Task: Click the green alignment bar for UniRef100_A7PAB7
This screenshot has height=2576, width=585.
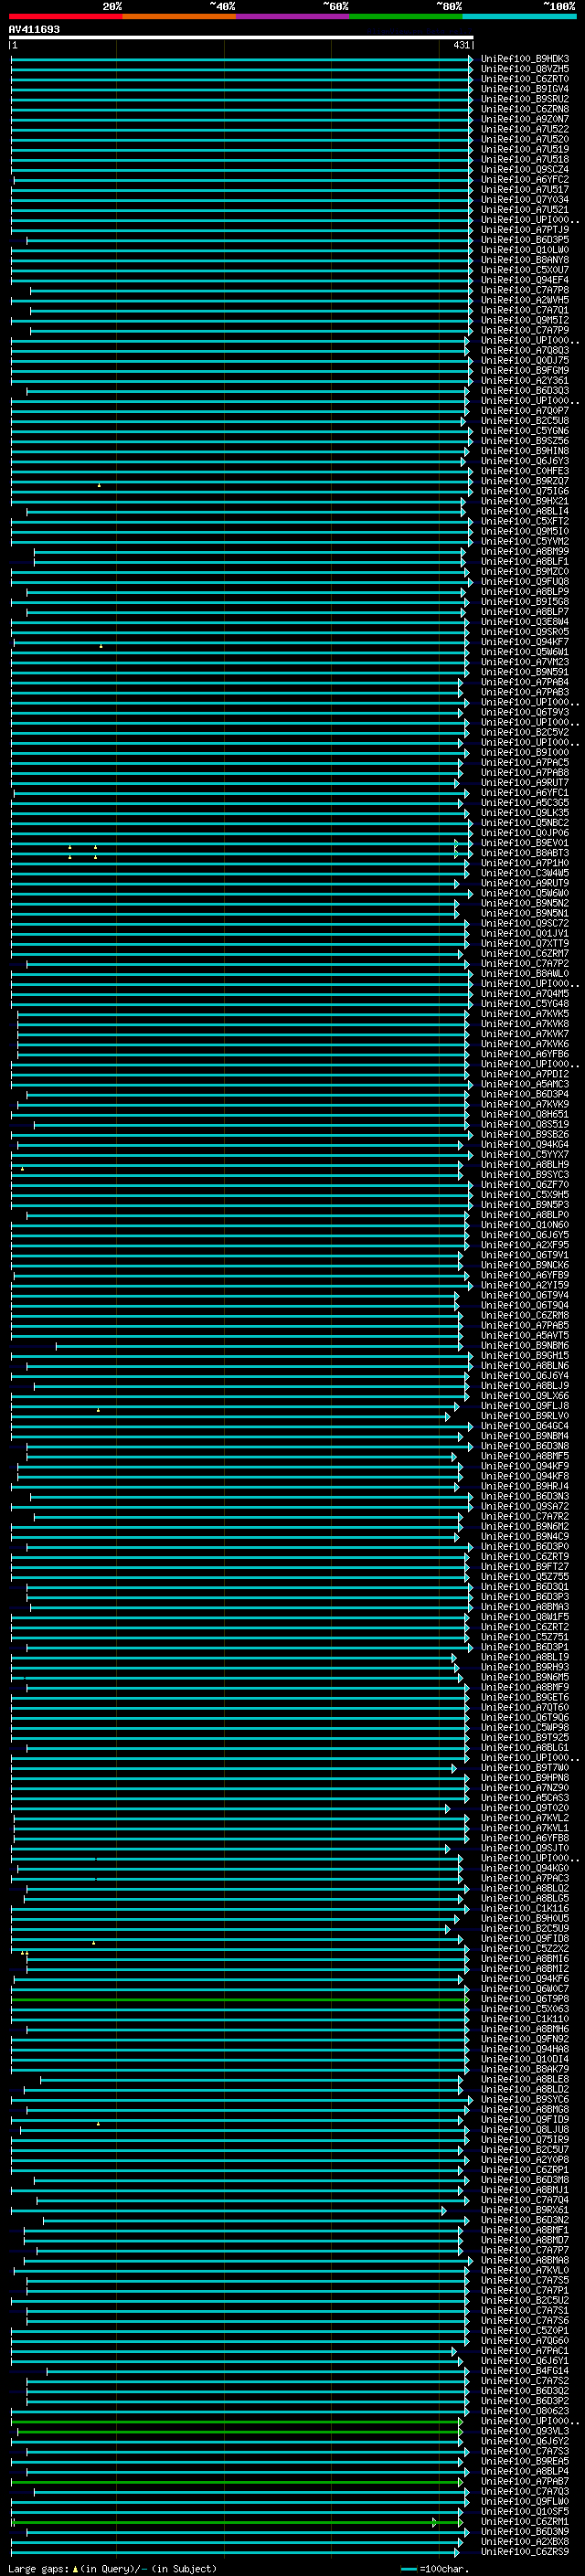Action: coord(237,2481)
